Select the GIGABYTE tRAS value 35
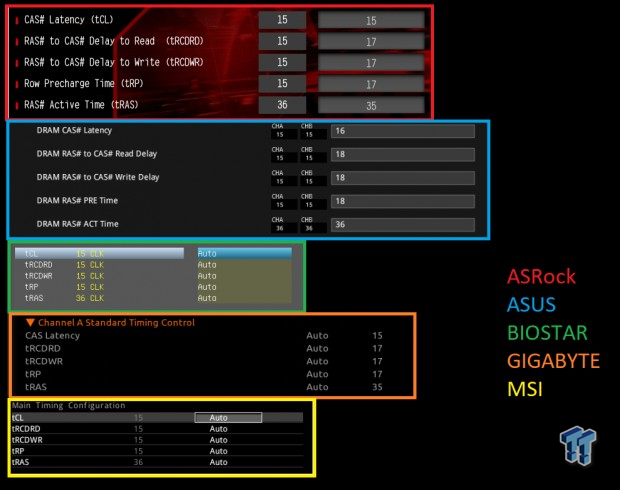 point(377,387)
